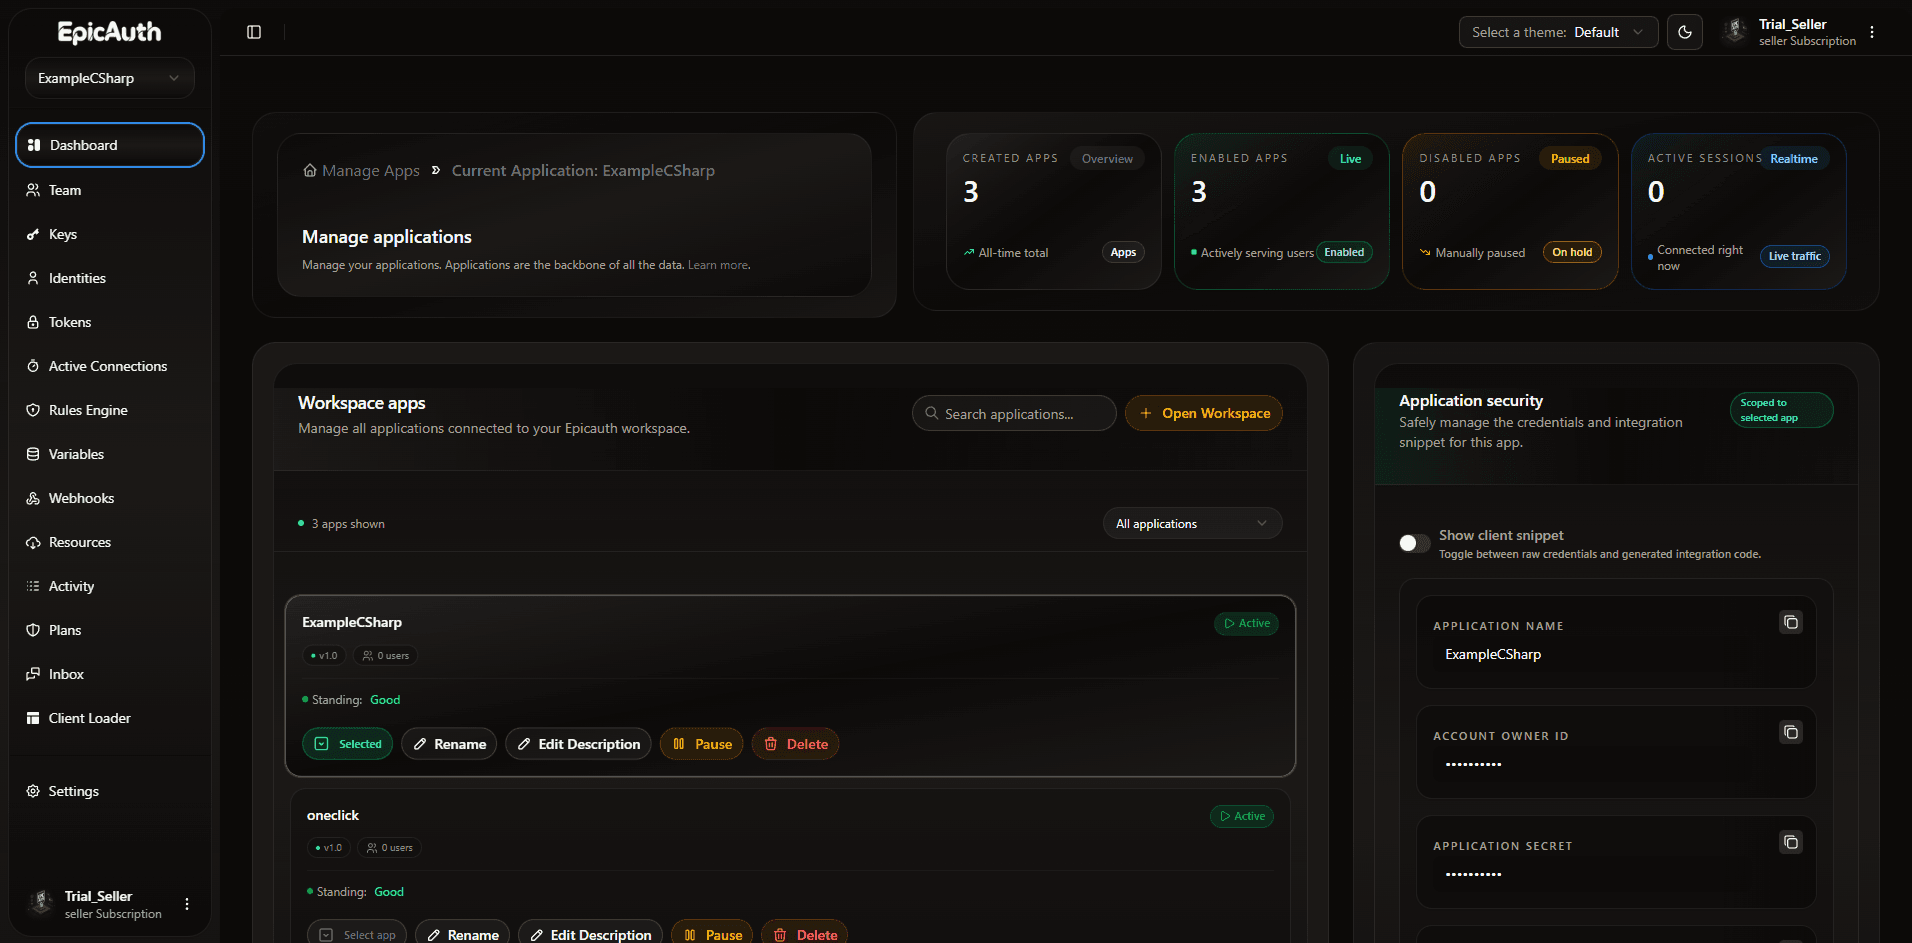Viewport: 1912px width, 943px height.
Task: Go to Rules Engine page
Action: coord(88,410)
